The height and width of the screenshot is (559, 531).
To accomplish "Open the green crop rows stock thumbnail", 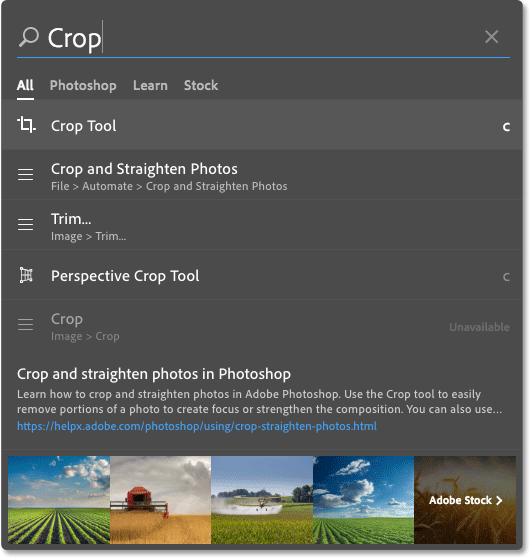I will tap(59, 500).
